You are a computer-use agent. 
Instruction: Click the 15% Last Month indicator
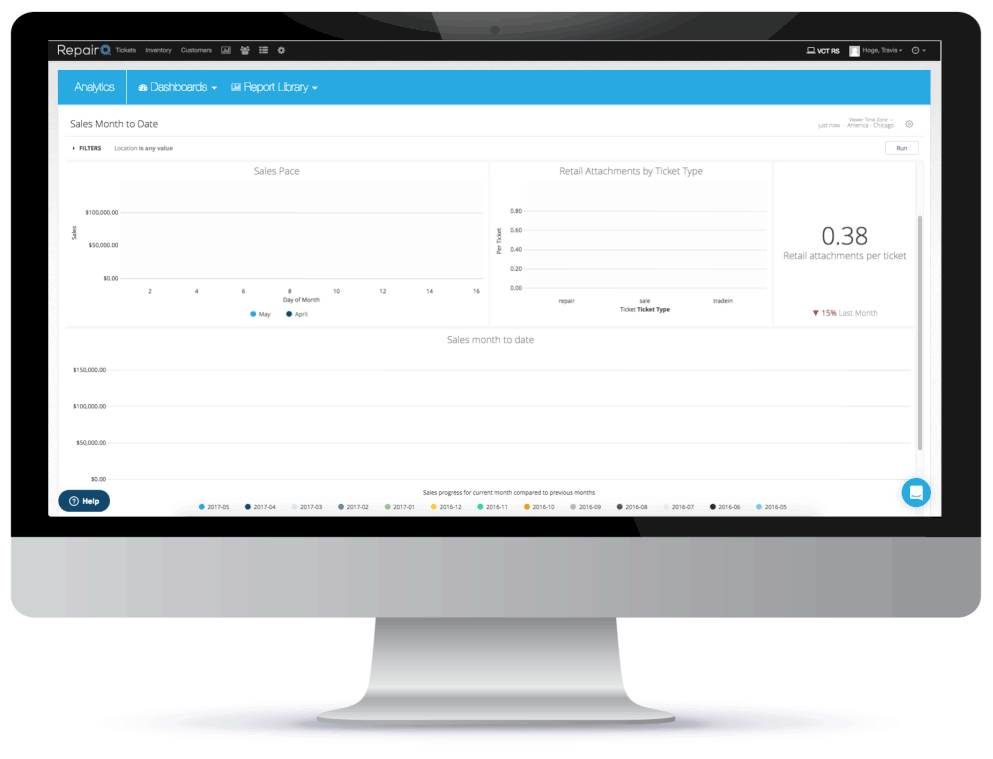(845, 313)
